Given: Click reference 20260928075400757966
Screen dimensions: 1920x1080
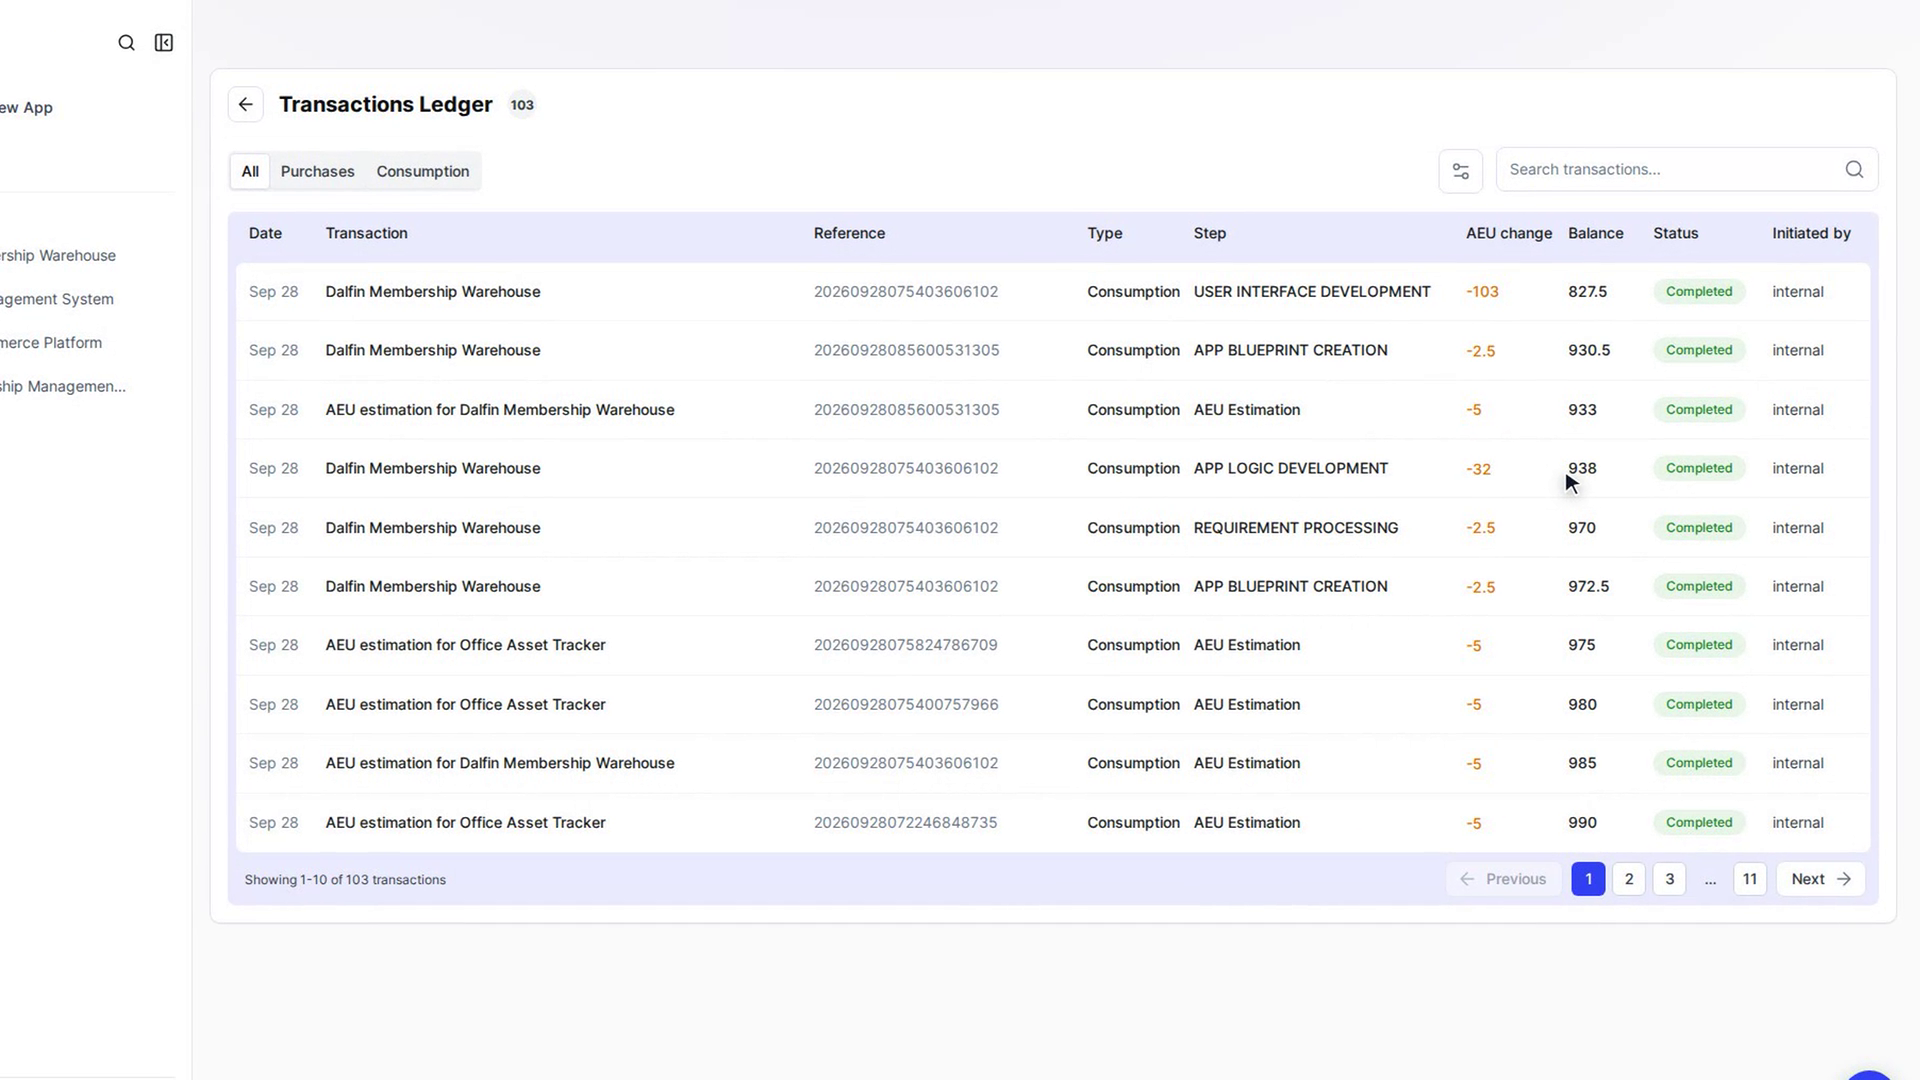Looking at the screenshot, I should coord(905,705).
